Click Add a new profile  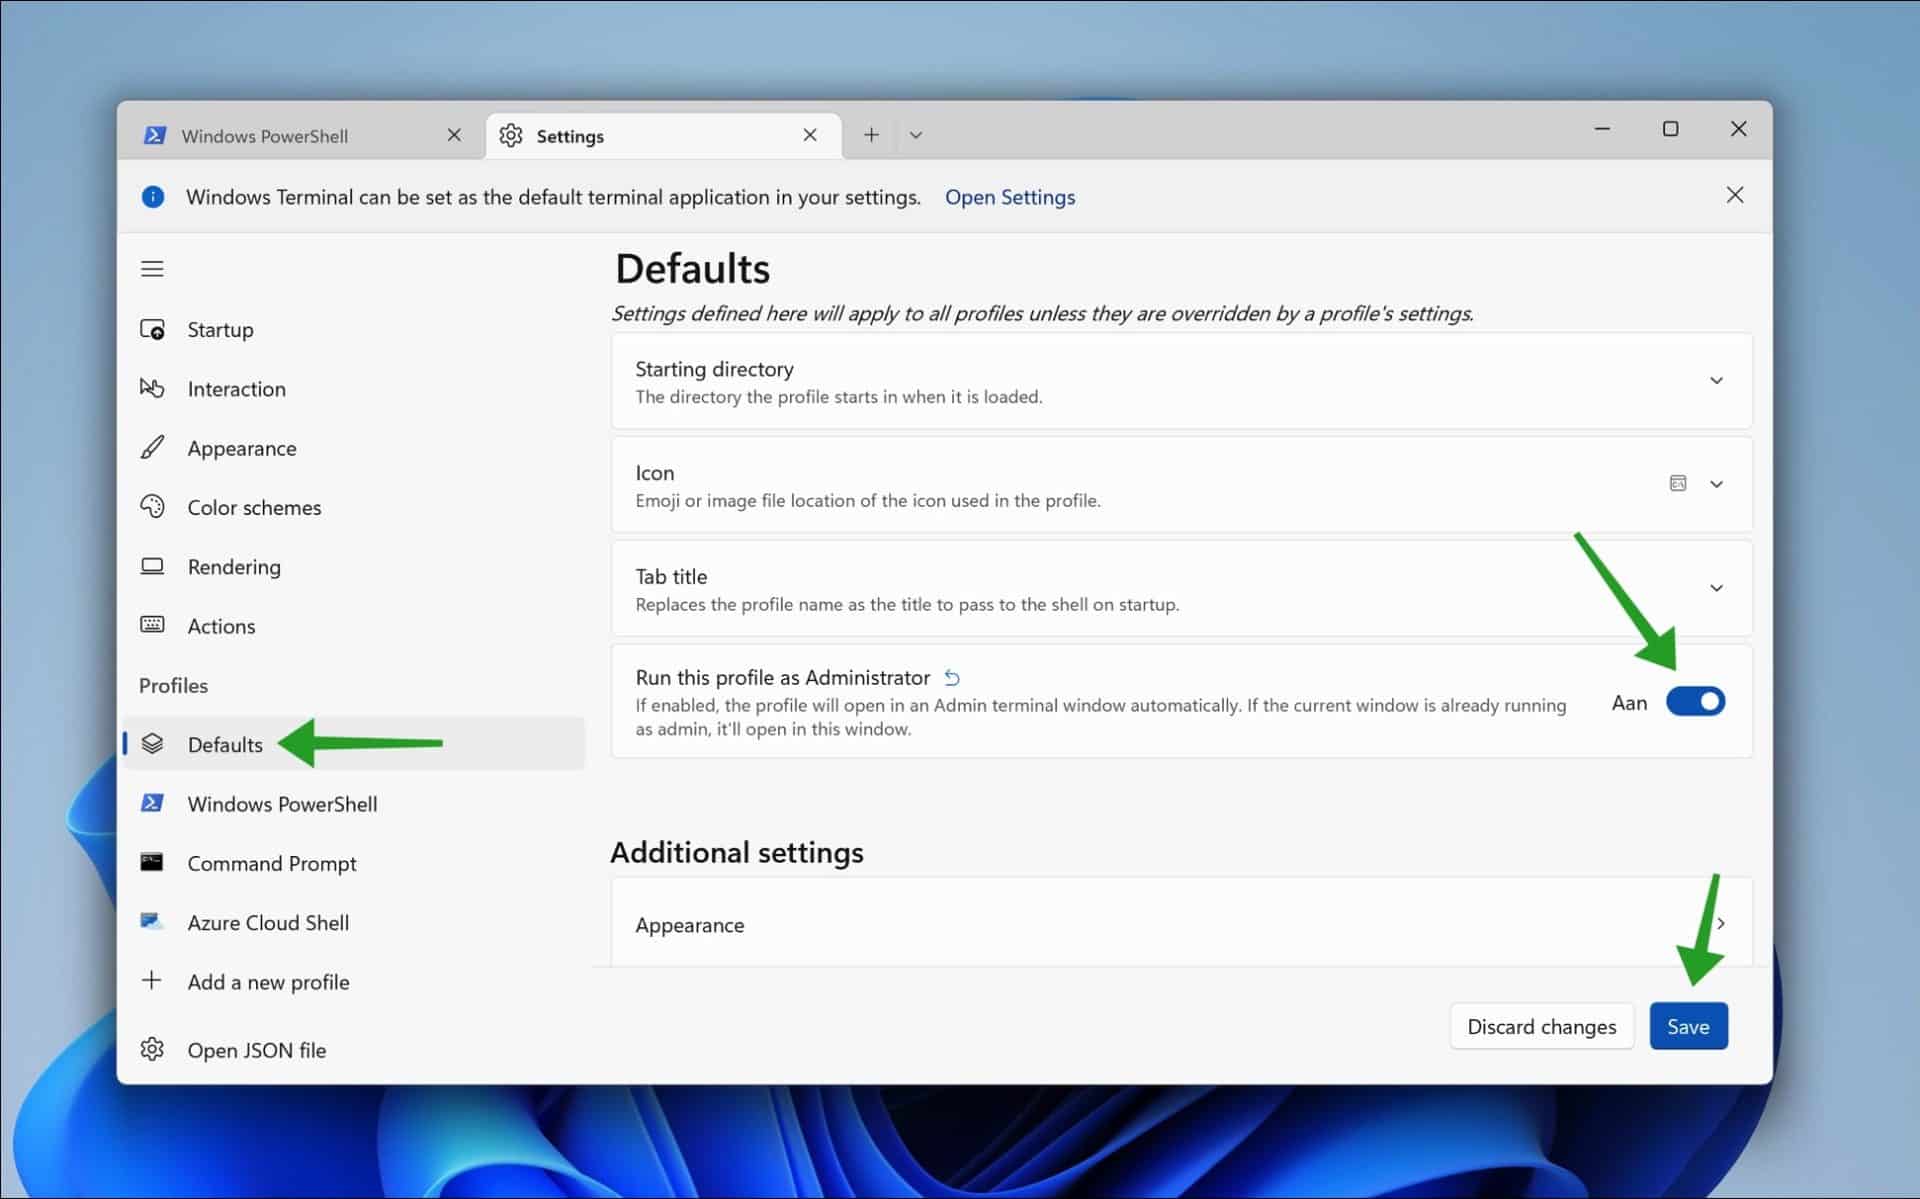(x=354, y=981)
